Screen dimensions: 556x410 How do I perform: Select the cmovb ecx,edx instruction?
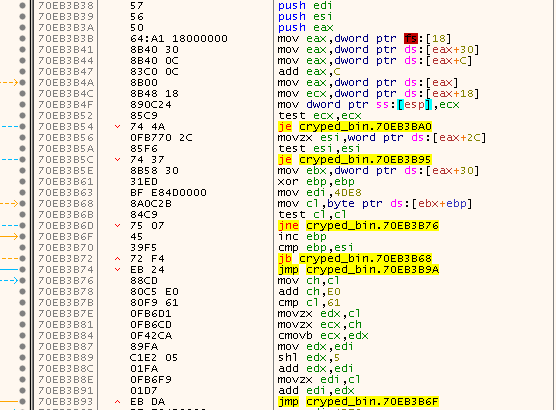[x=323, y=336]
